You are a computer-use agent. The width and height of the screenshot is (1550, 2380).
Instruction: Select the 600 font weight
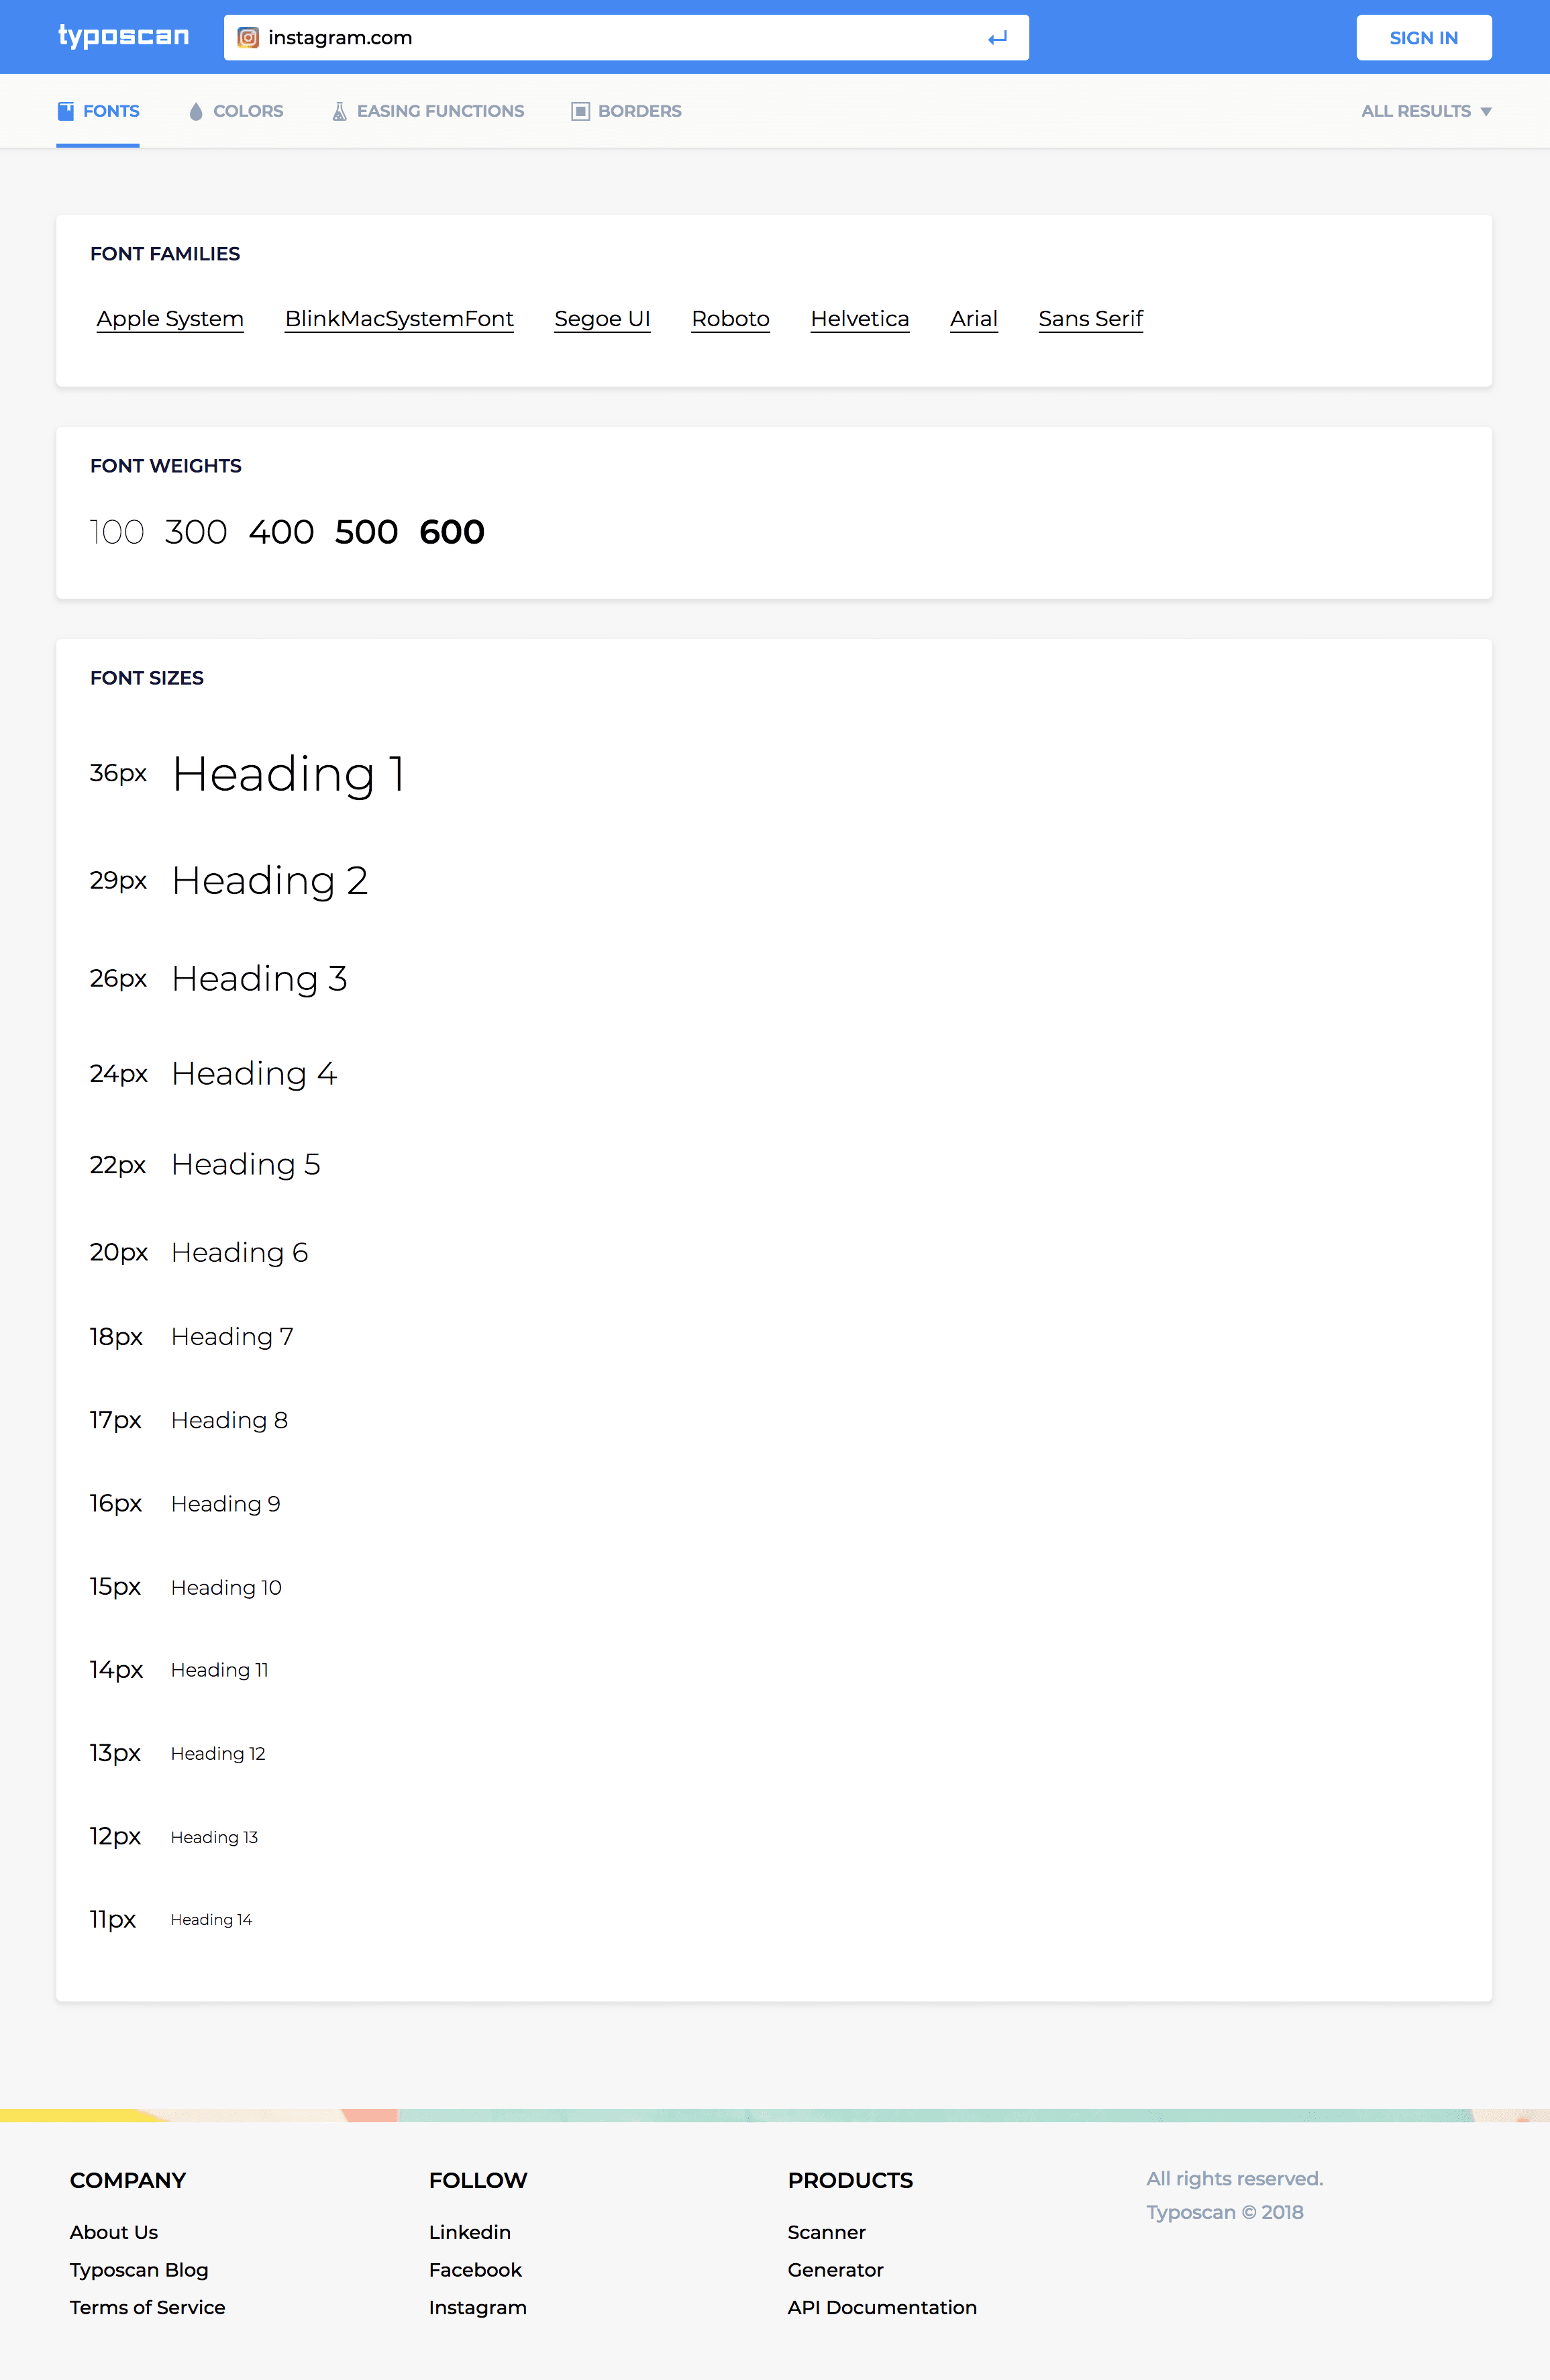coord(452,532)
